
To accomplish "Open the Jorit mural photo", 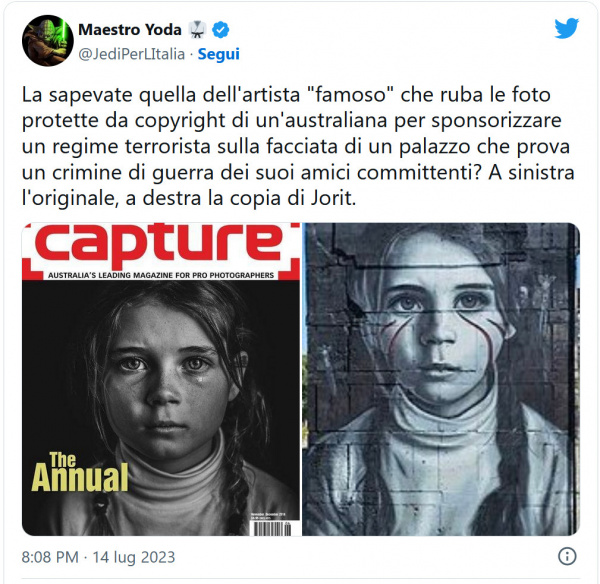I will [x=441, y=379].
